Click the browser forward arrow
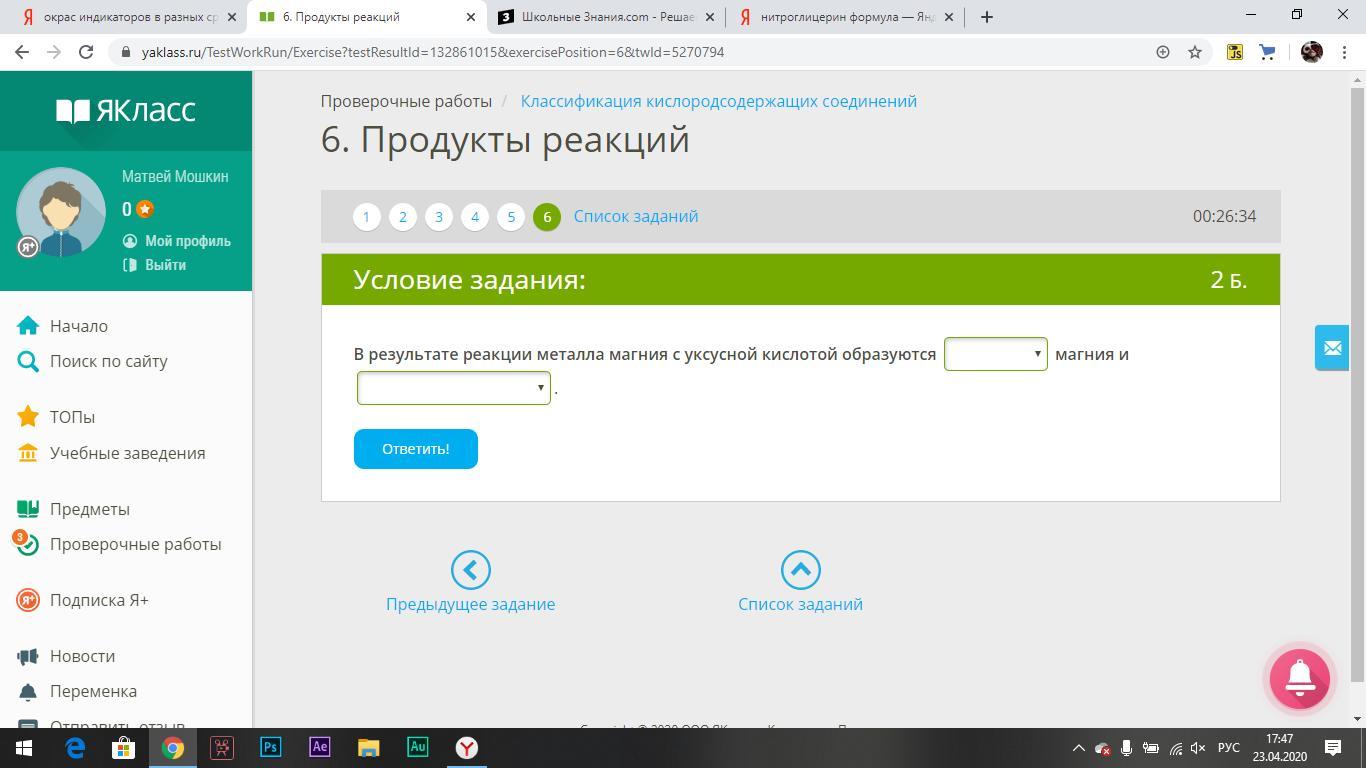The image size is (1366, 768). click(x=54, y=52)
